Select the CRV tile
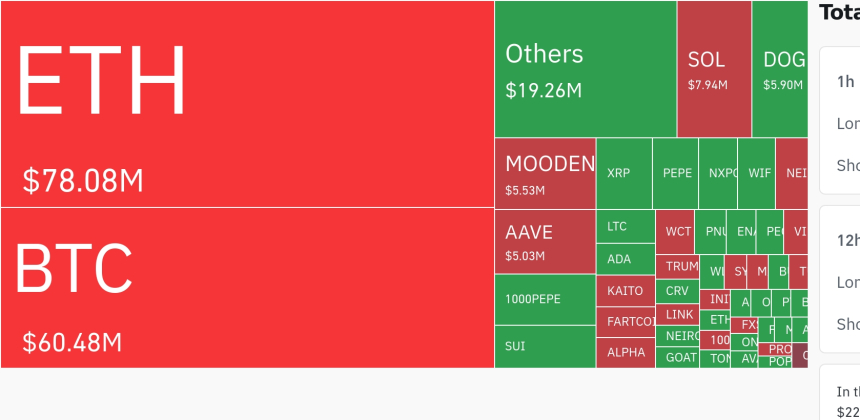Viewport: 860px width, 420px height. [677, 291]
